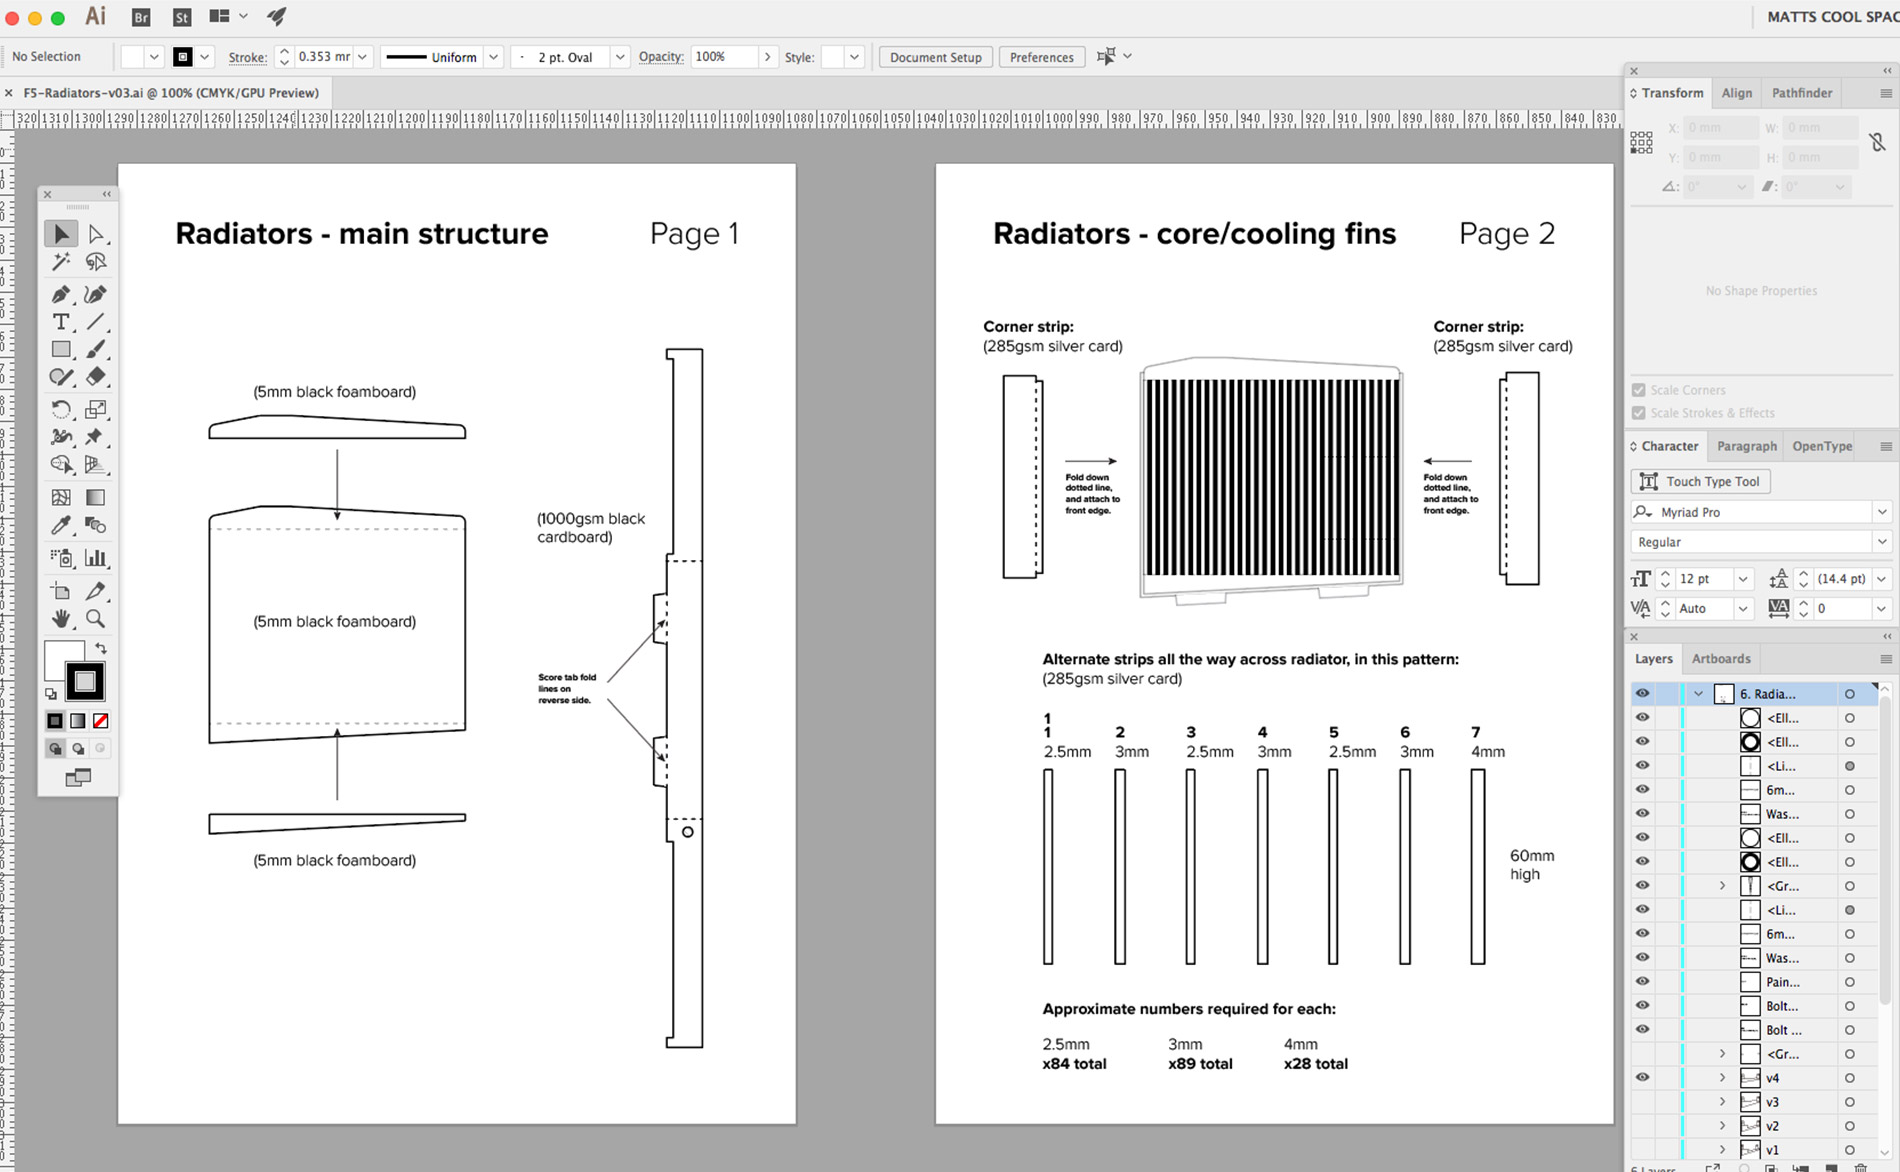Hide the 6. Radia layer

tap(1642, 693)
